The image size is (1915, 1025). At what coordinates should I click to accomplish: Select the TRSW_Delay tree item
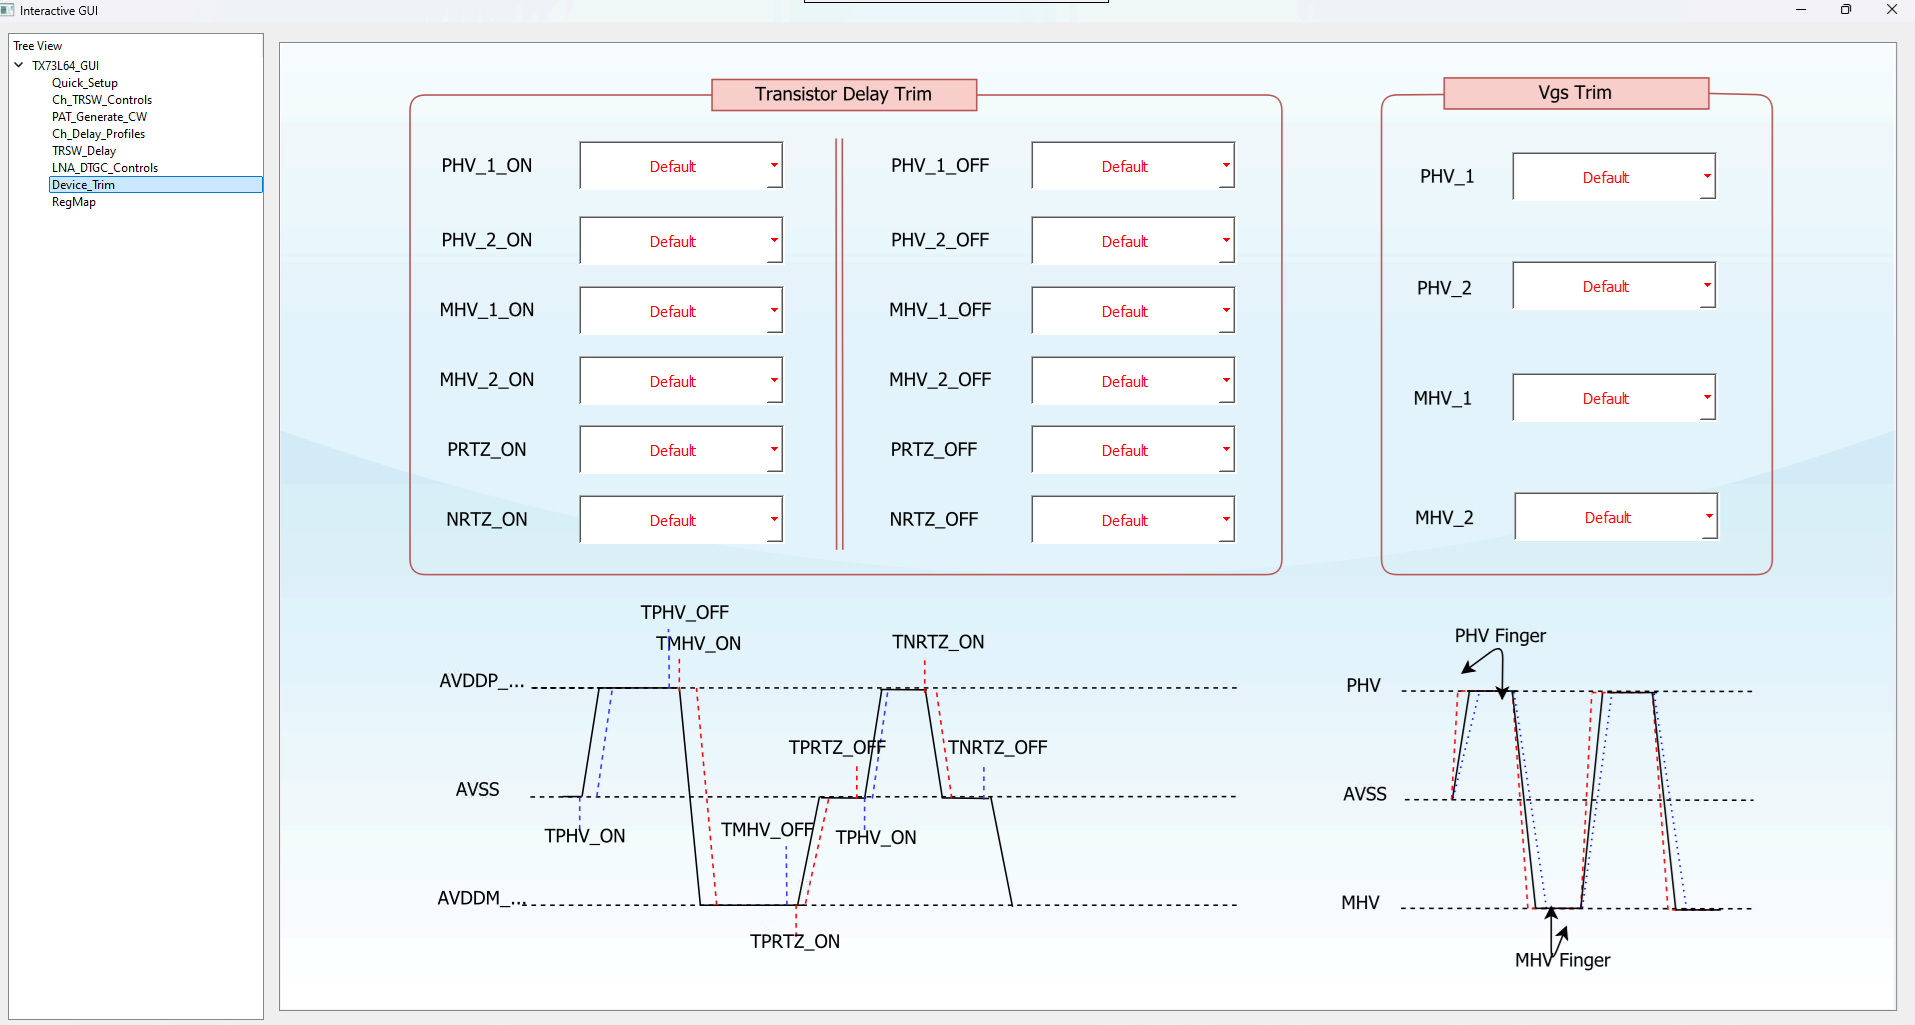[x=84, y=150]
